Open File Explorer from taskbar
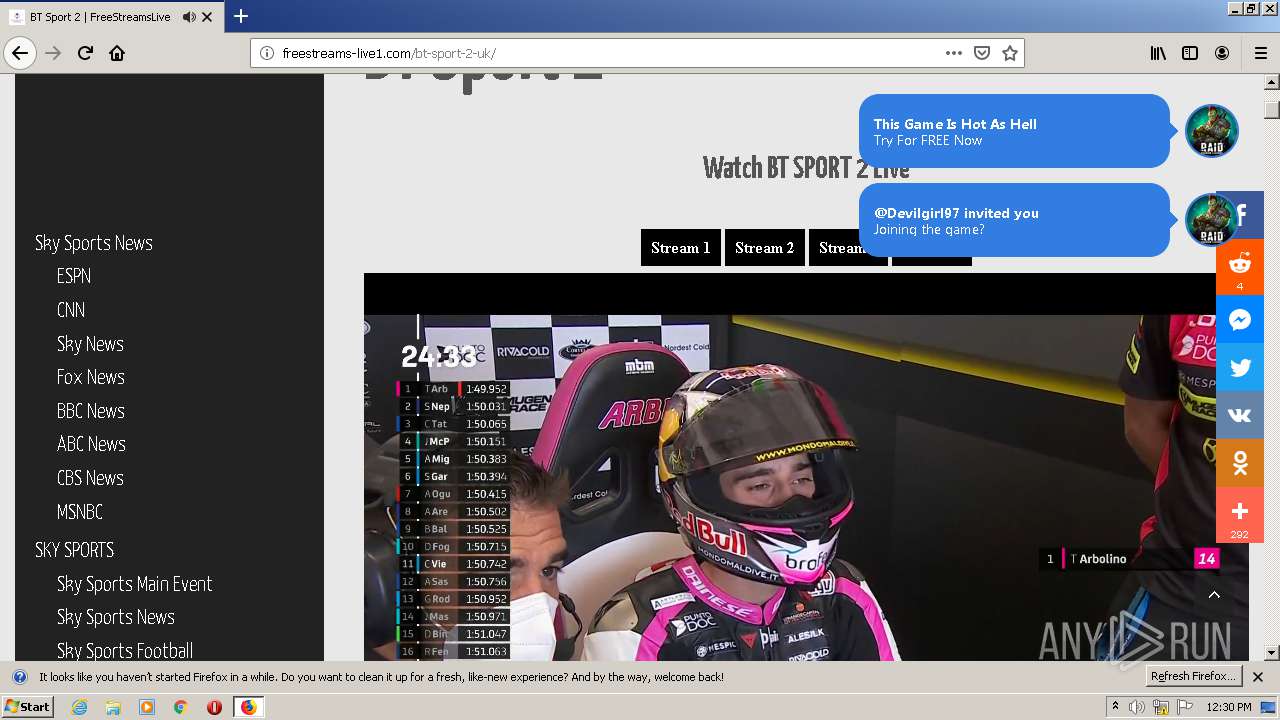1280x720 pixels. click(x=113, y=707)
